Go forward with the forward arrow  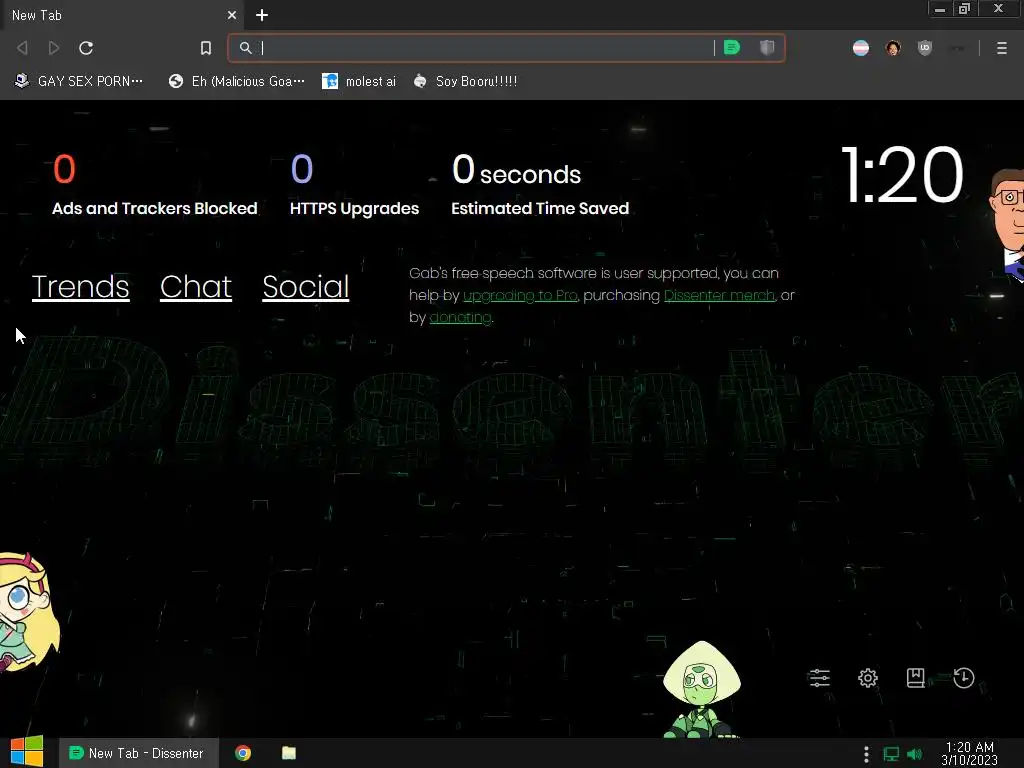coord(54,48)
